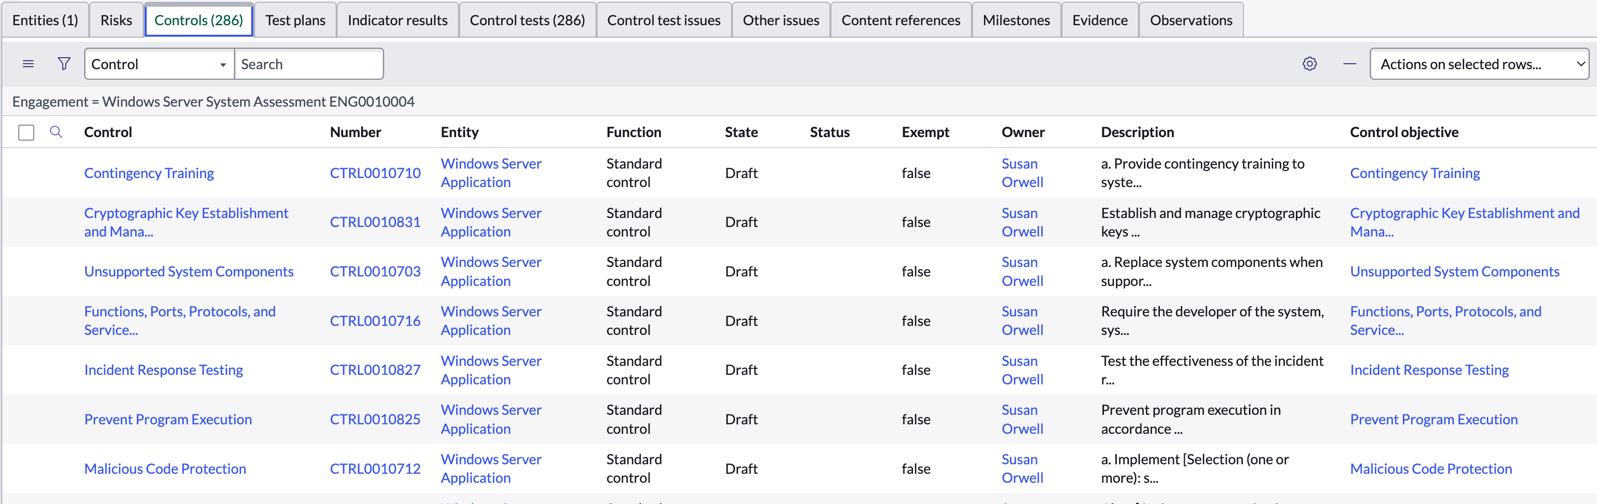Open Malicious Code Protection control link
This screenshot has width=1597, height=504.
click(165, 468)
